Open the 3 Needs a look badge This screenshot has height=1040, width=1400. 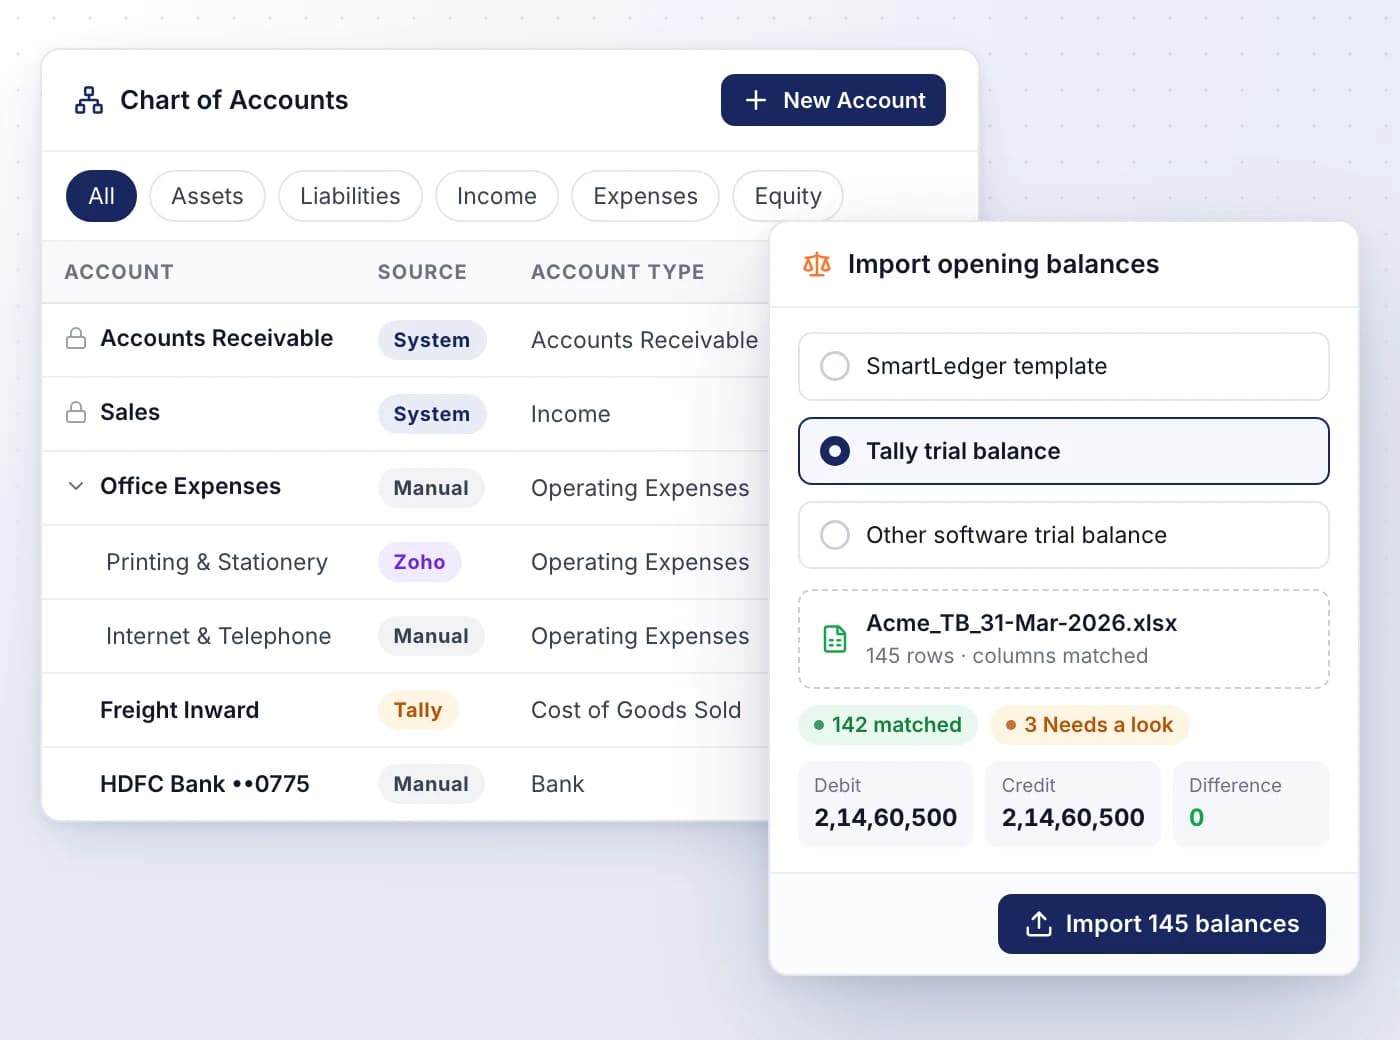[x=1089, y=725]
